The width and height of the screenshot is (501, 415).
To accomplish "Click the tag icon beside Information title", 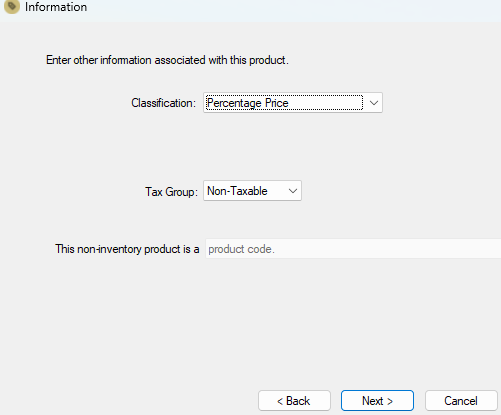I will [12, 6].
